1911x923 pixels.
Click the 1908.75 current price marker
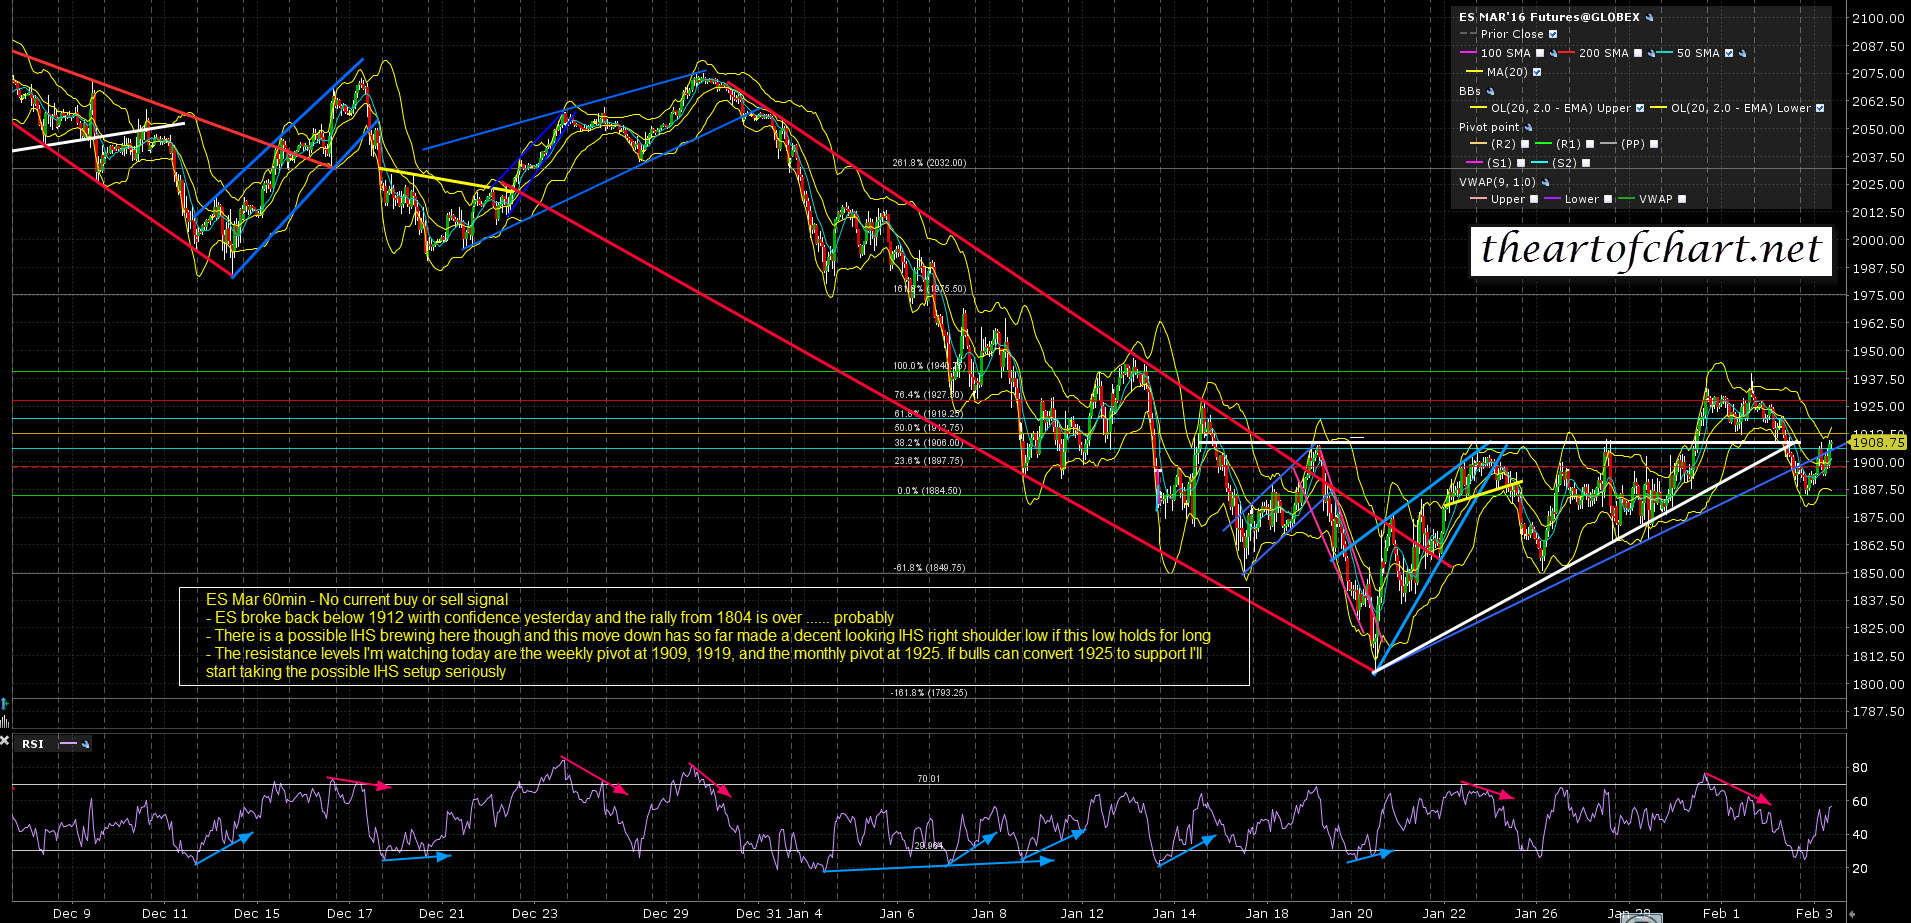(x=1877, y=442)
